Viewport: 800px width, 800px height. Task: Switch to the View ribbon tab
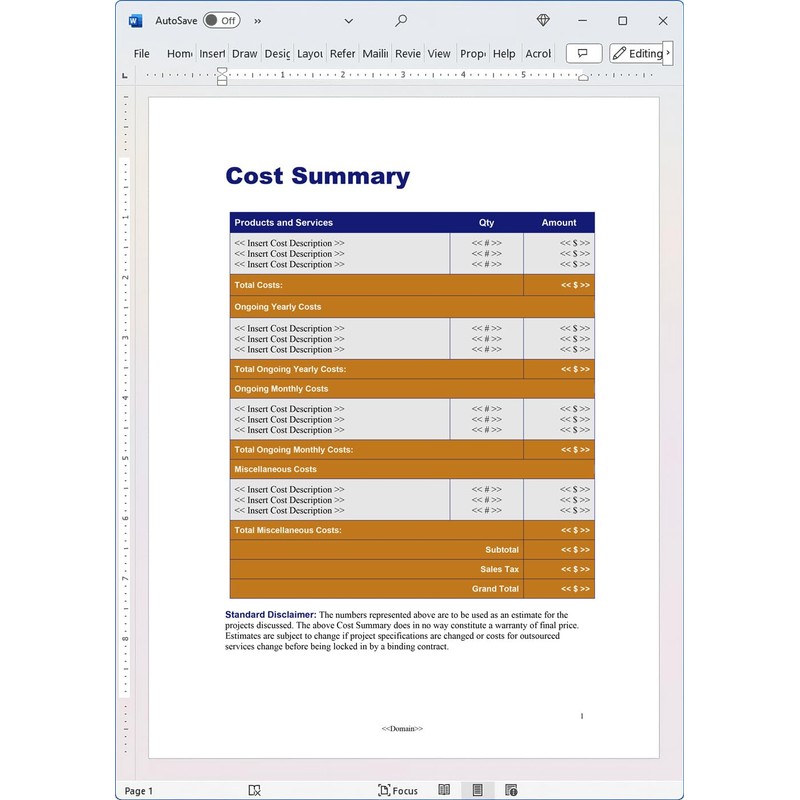click(439, 54)
